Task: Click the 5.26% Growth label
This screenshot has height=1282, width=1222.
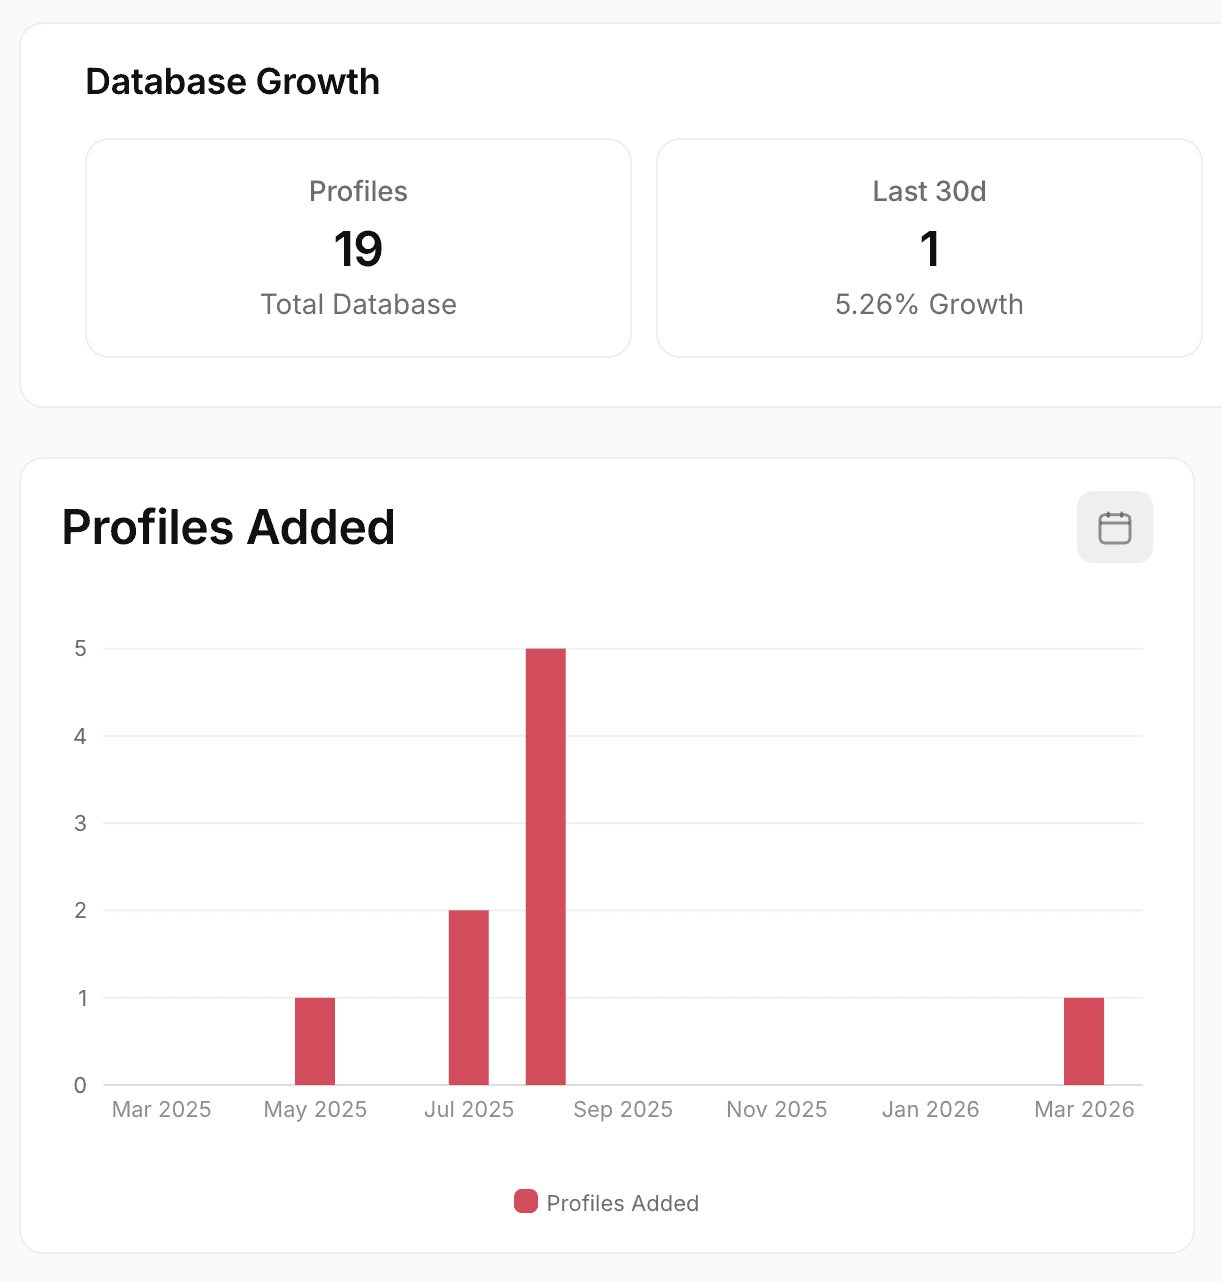Action: 929,304
